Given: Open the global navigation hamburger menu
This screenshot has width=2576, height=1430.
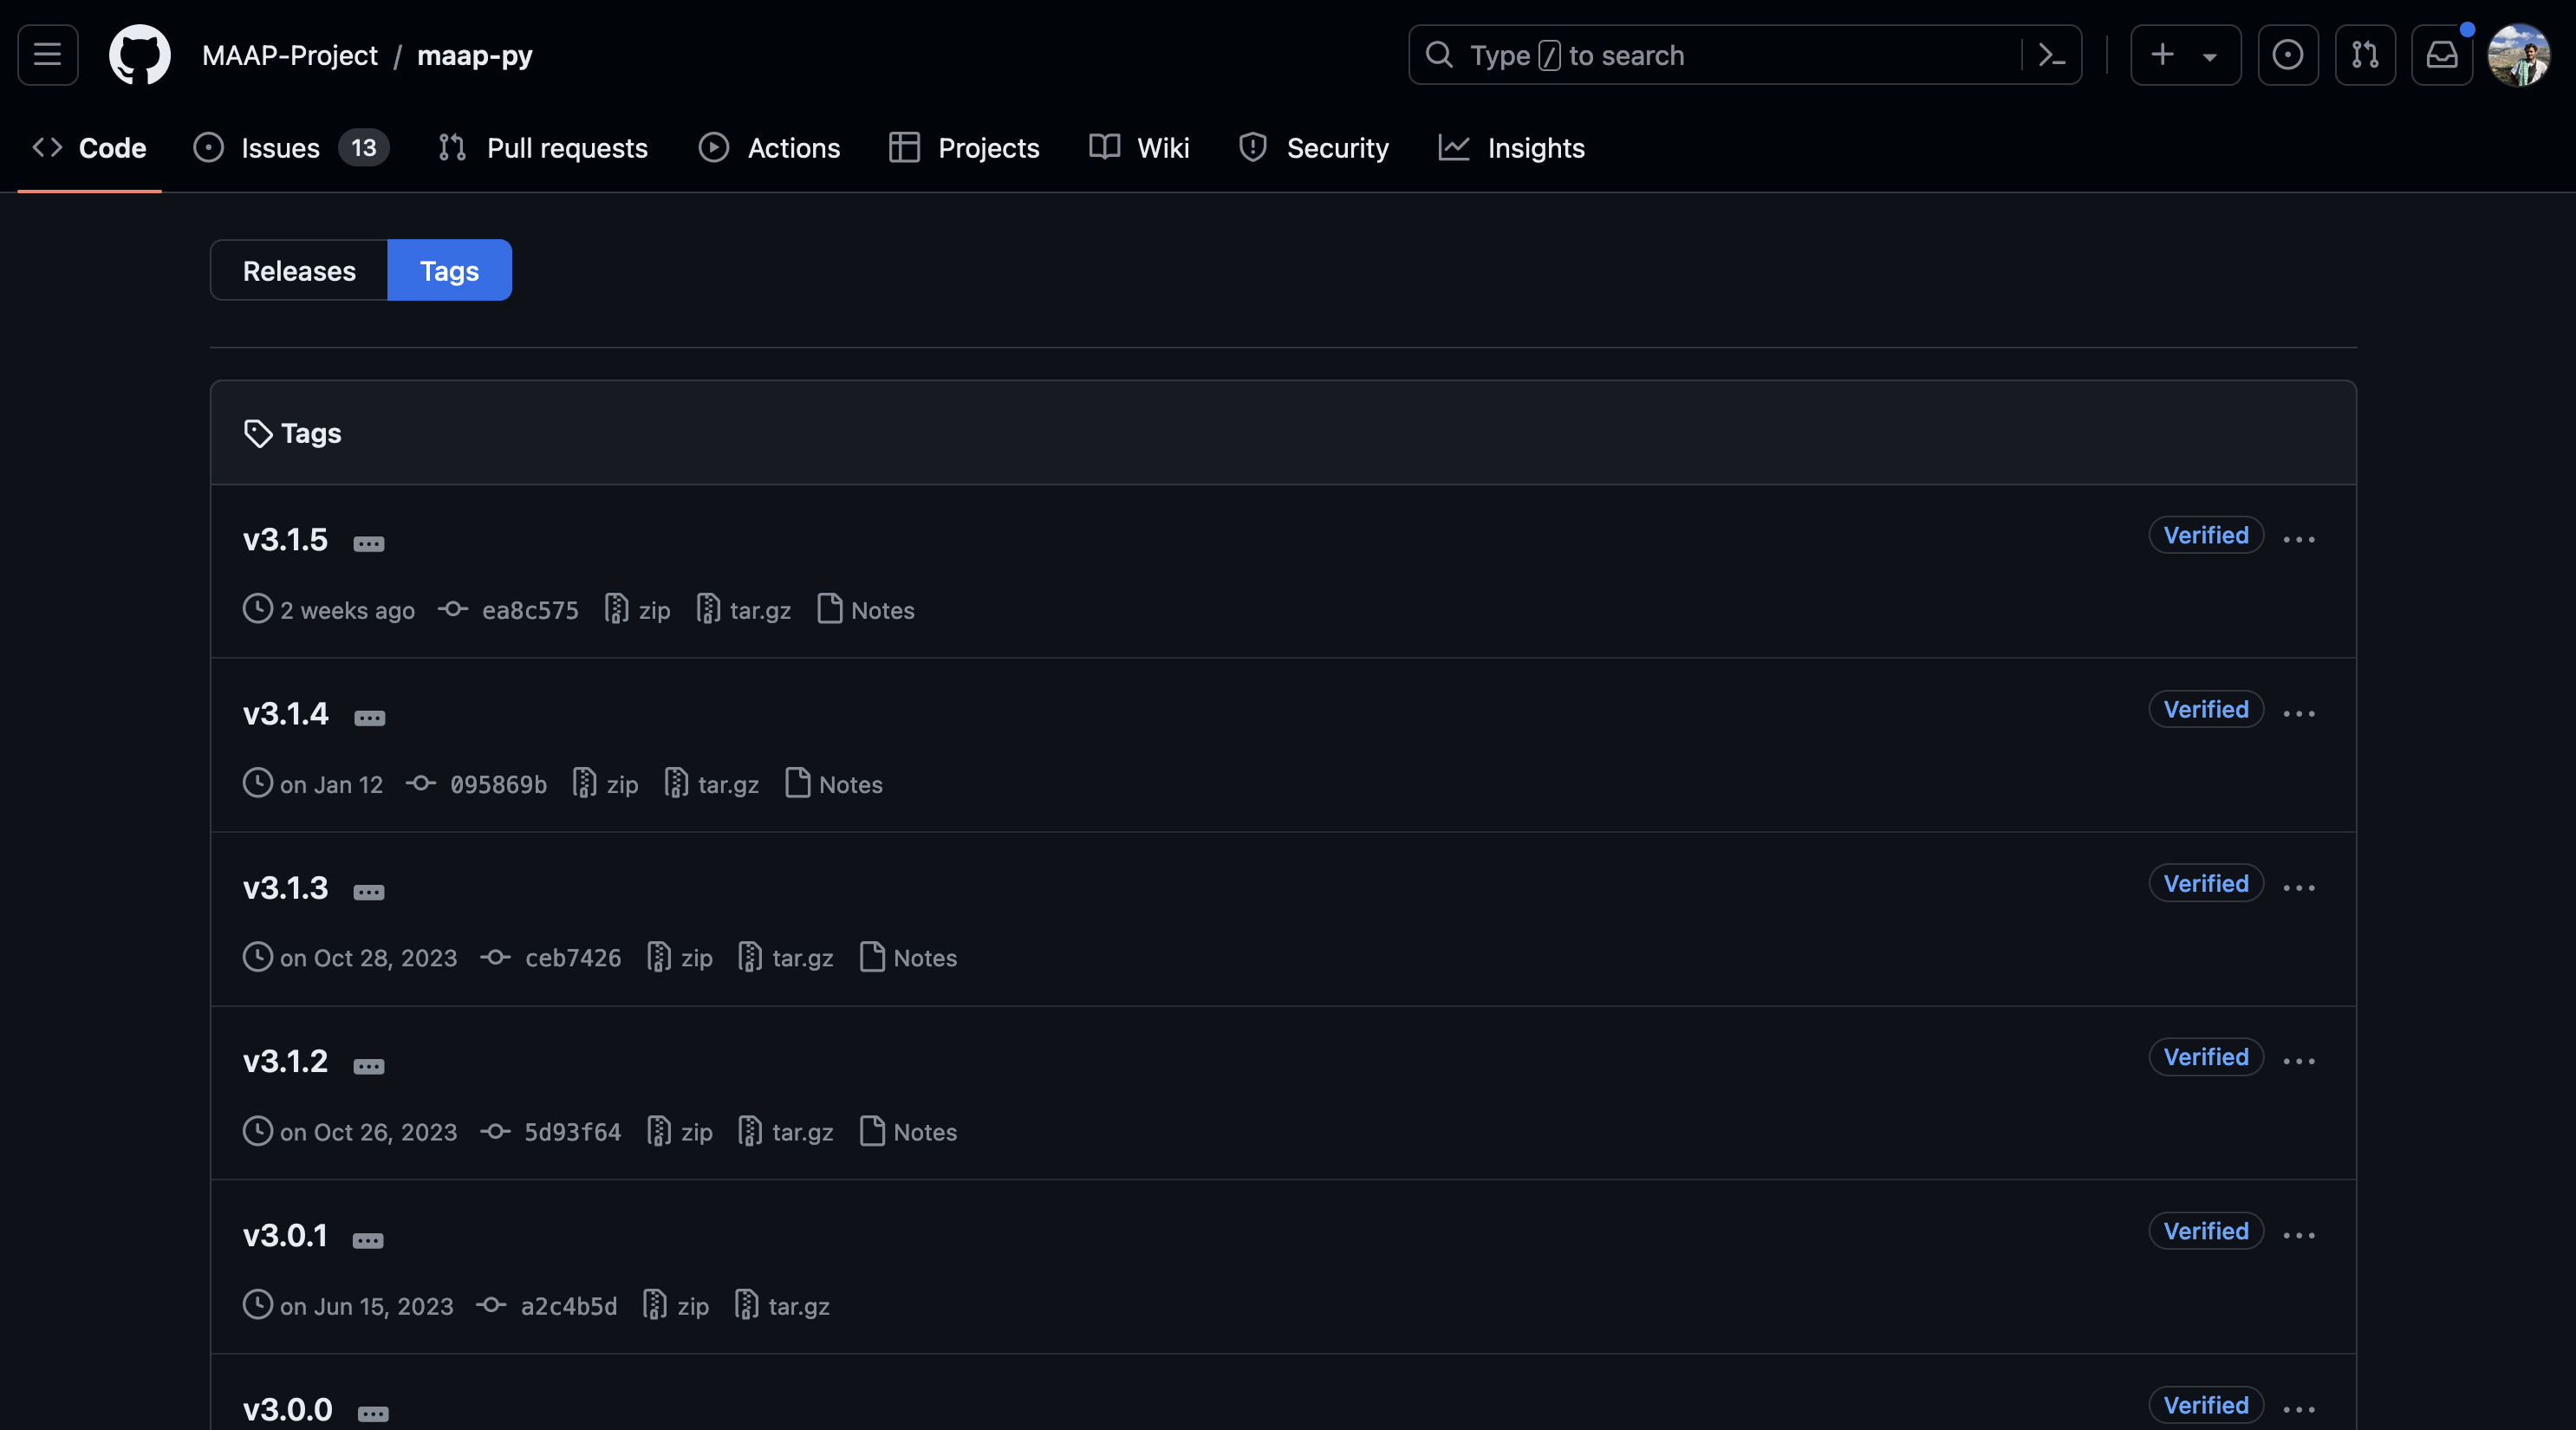Looking at the screenshot, I should pyautogui.click(x=47, y=55).
